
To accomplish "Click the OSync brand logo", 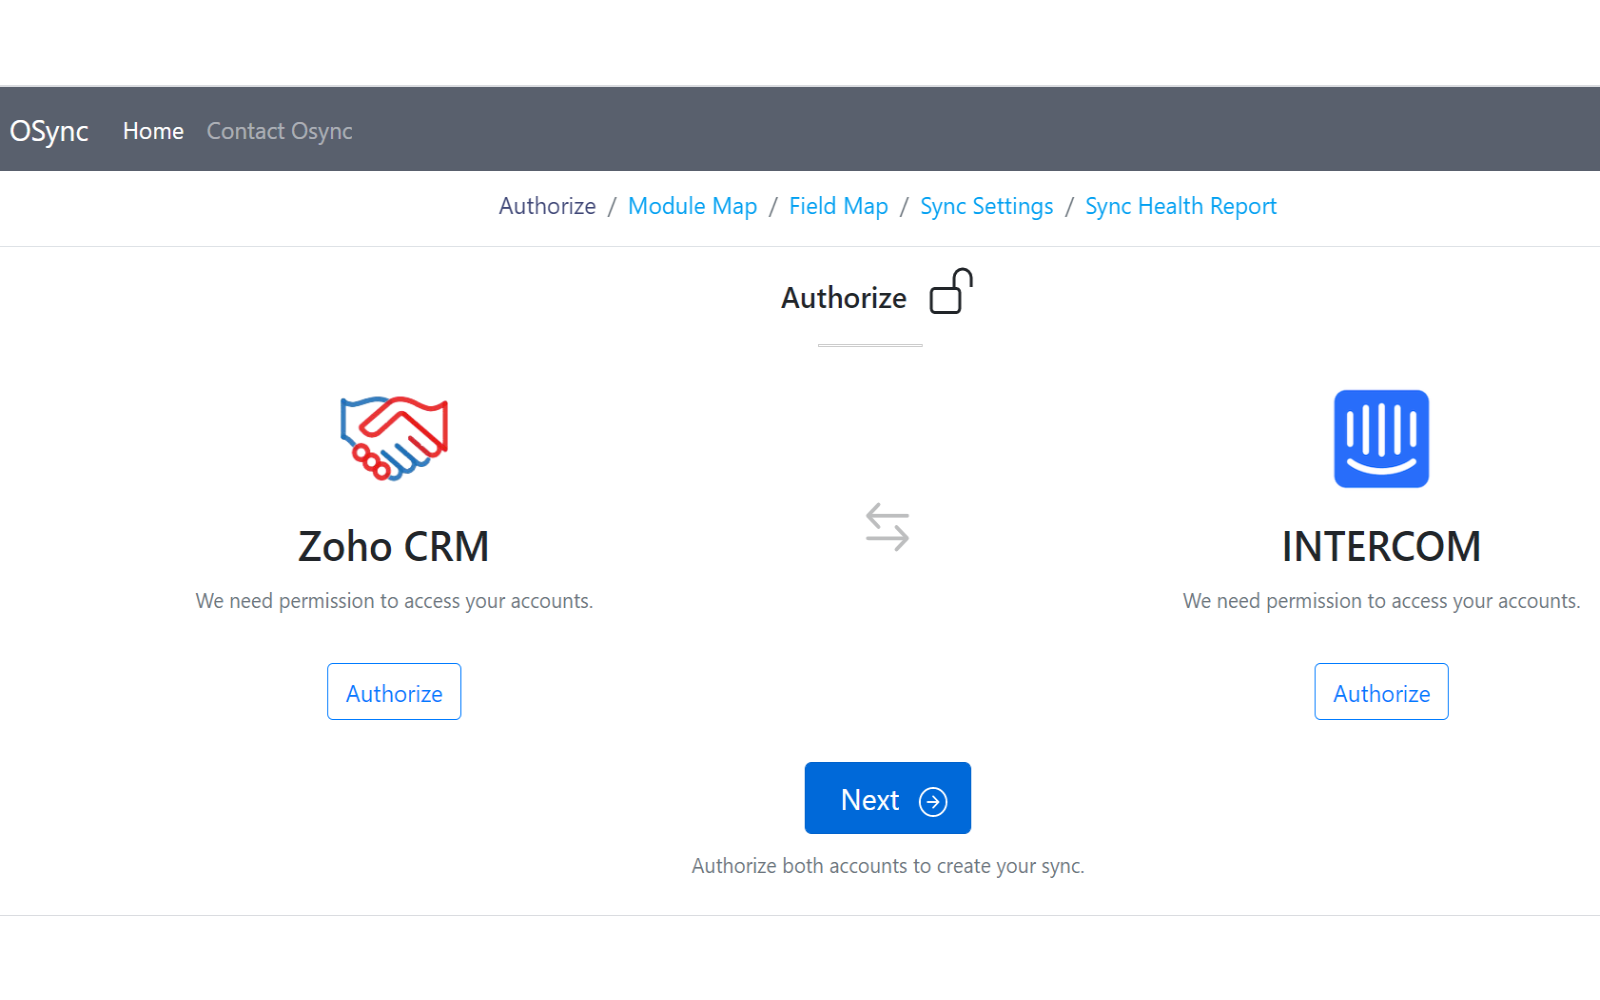I will click(48, 130).
